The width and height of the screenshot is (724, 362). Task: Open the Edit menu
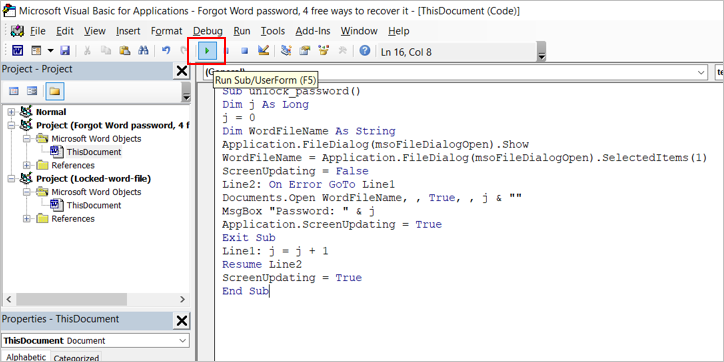[65, 31]
